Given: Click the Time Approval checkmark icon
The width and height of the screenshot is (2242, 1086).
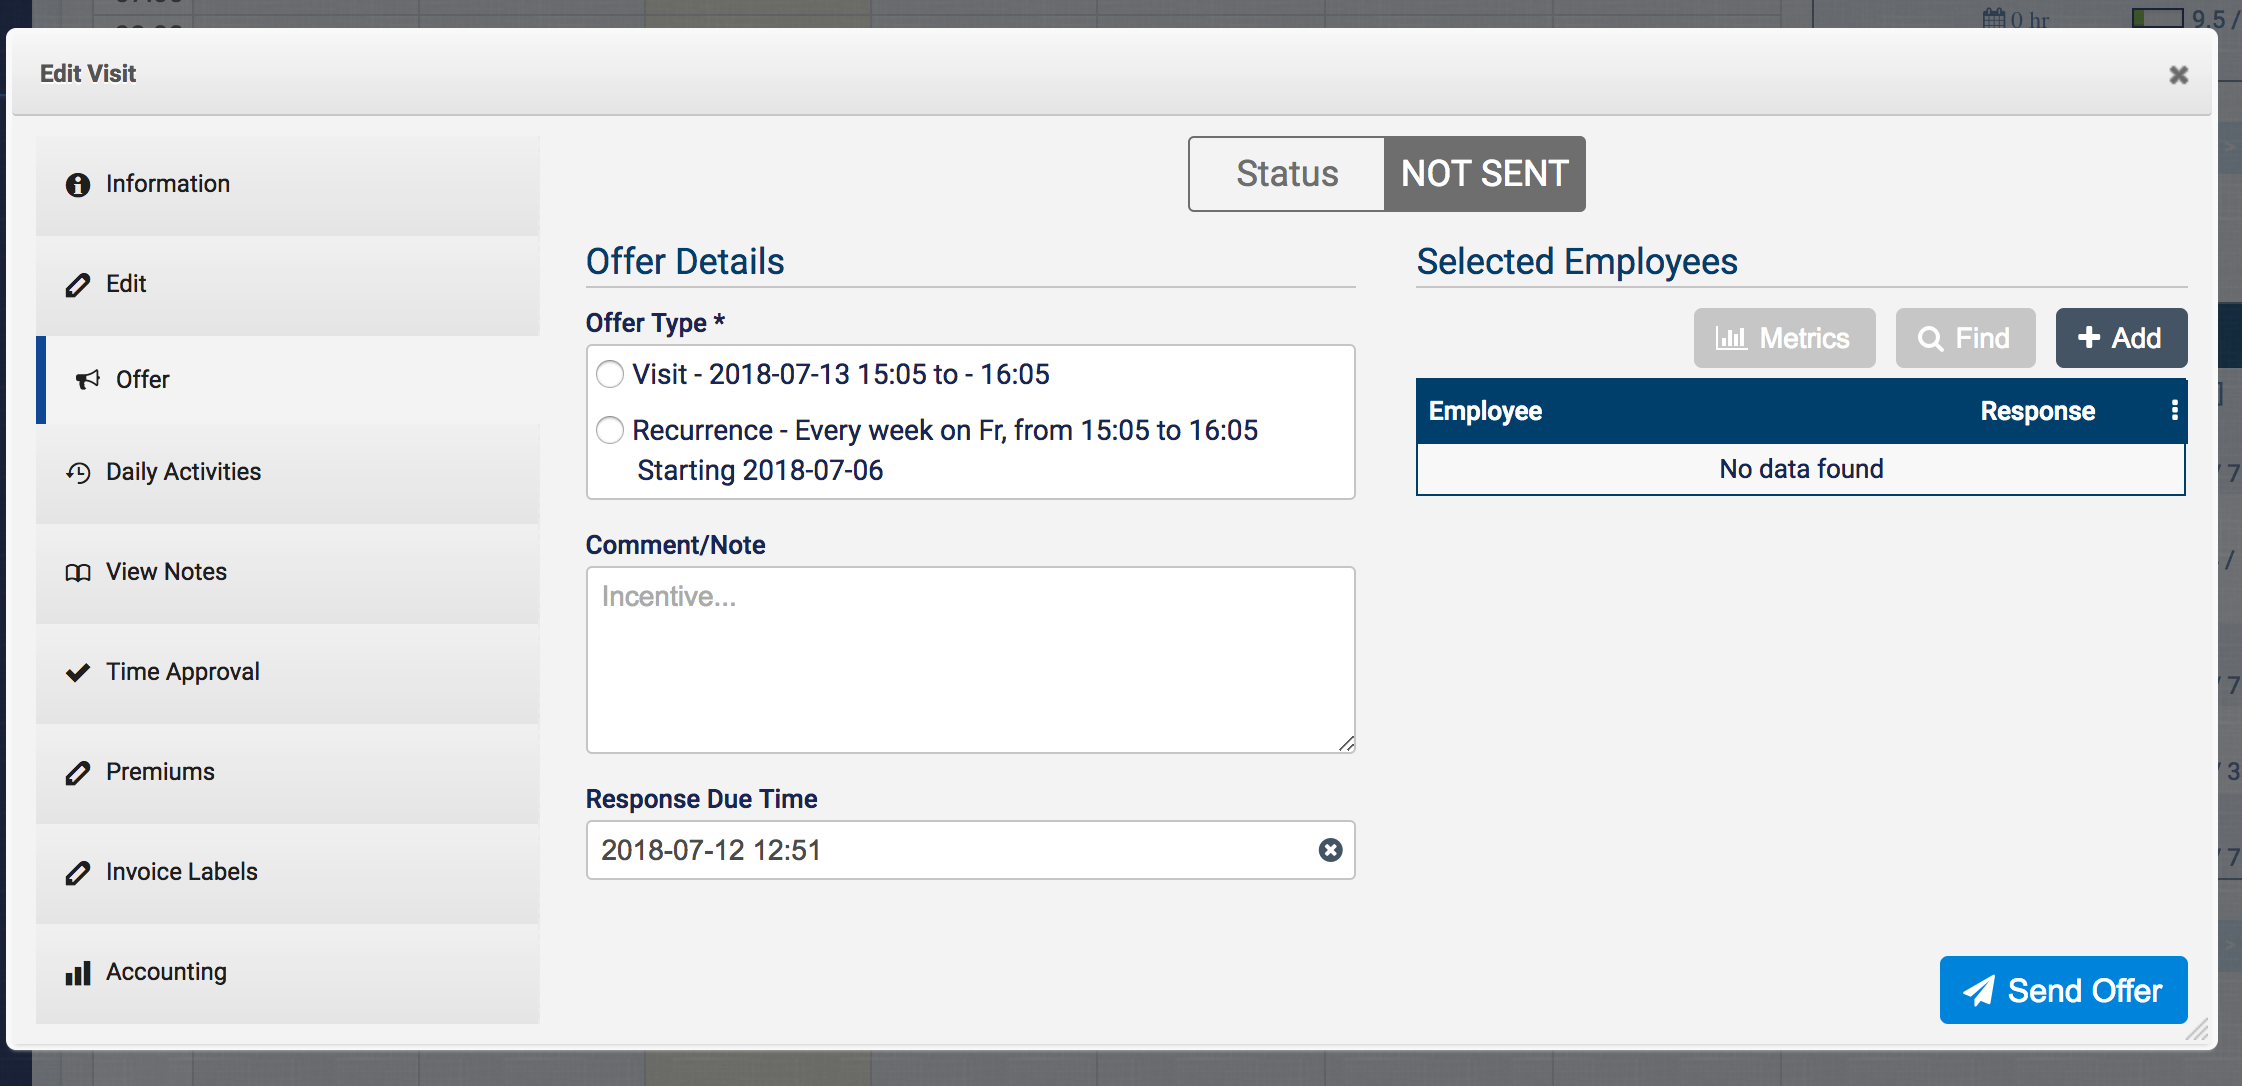Looking at the screenshot, I should pyautogui.click(x=78, y=672).
